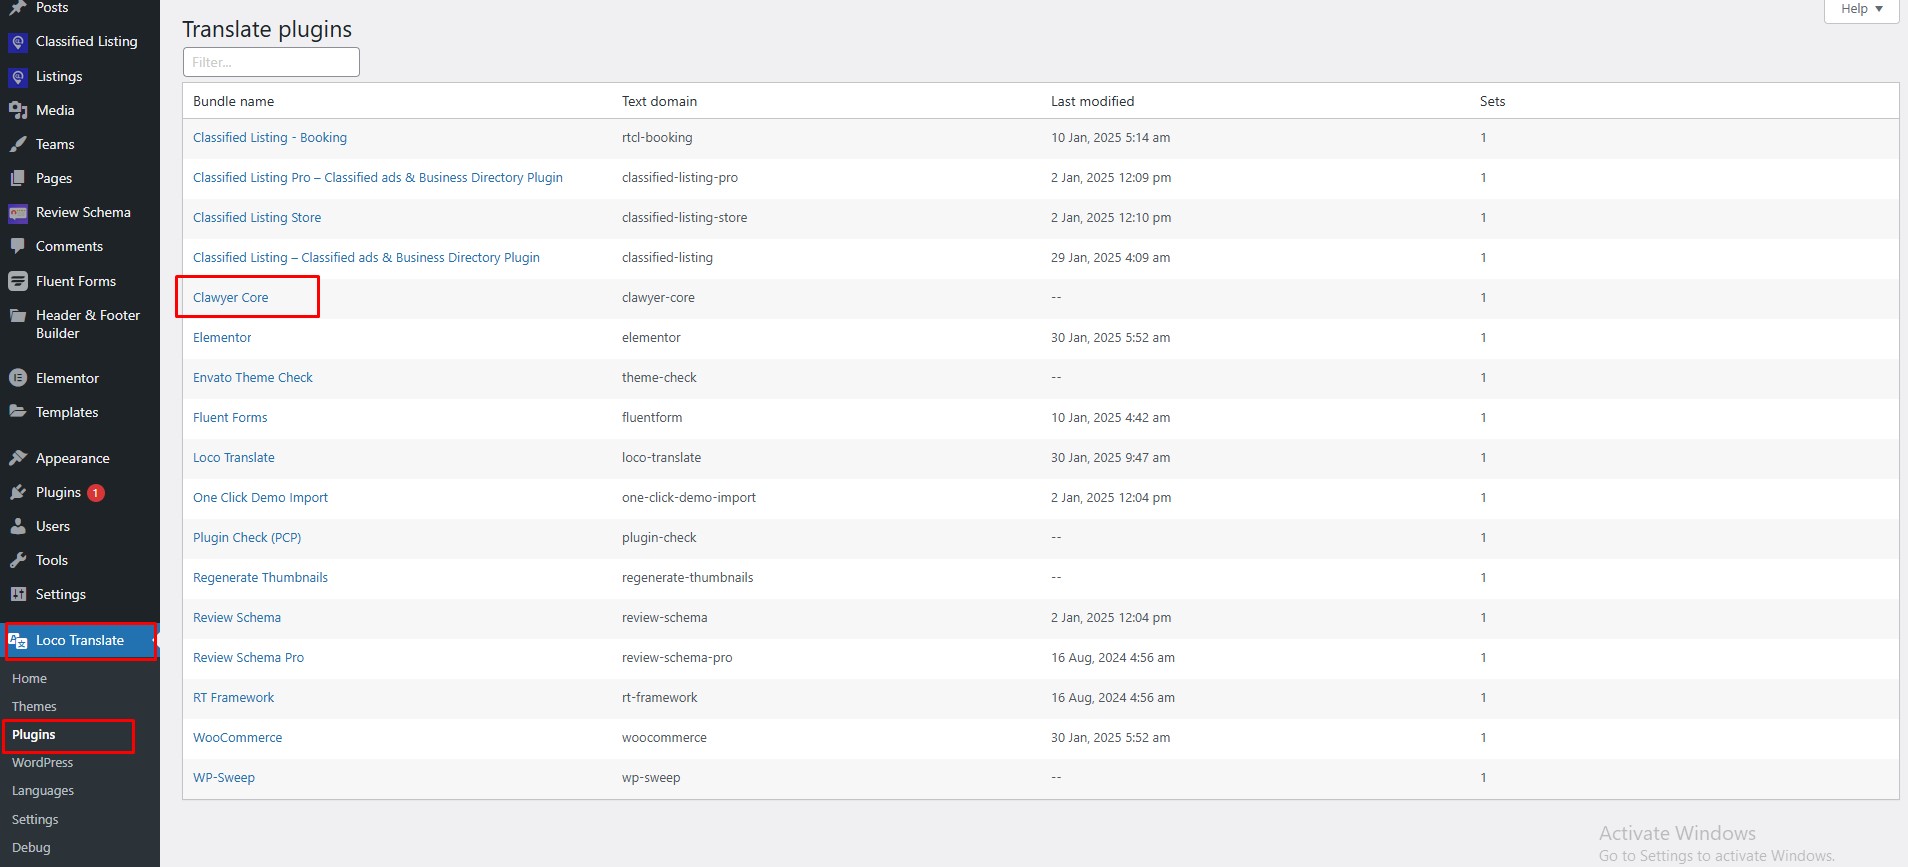Click the text domain 'theme-check'
1908x867 pixels.
(x=659, y=378)
